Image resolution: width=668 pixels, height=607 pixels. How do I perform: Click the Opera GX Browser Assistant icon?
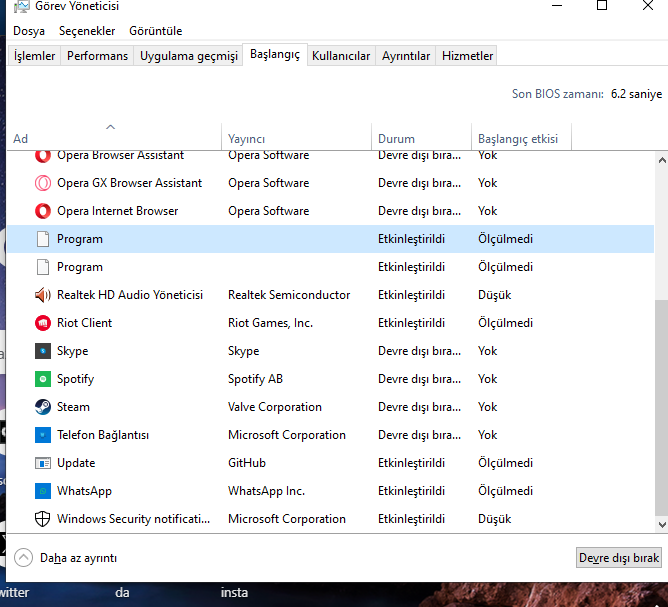point(43,183)
